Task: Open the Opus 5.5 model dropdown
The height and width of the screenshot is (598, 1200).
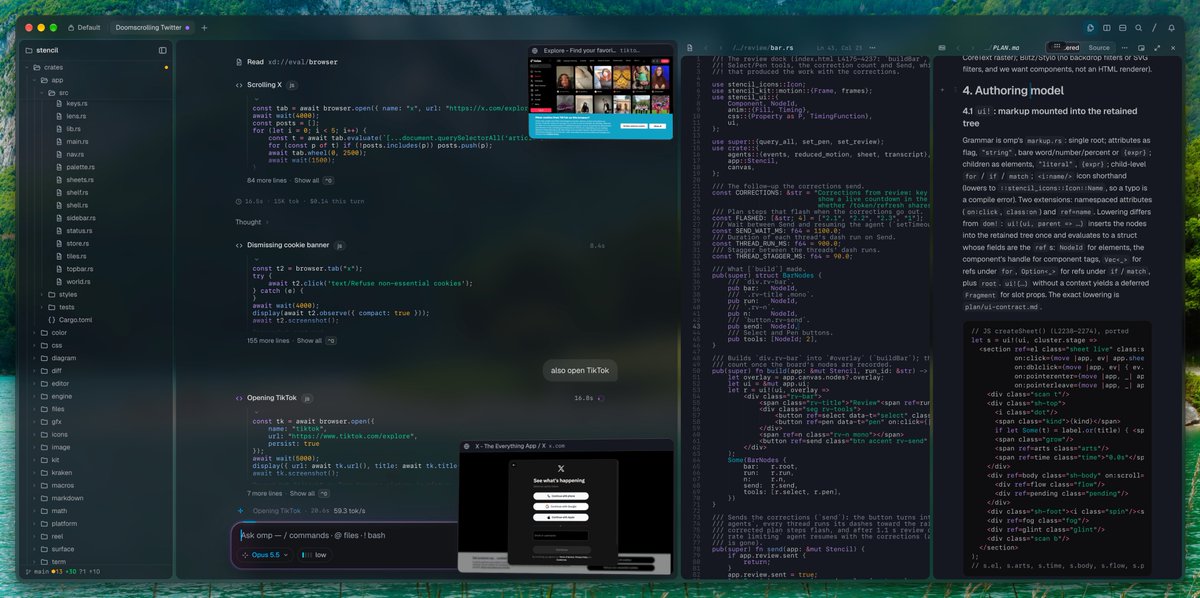Action: click(266, 554)
